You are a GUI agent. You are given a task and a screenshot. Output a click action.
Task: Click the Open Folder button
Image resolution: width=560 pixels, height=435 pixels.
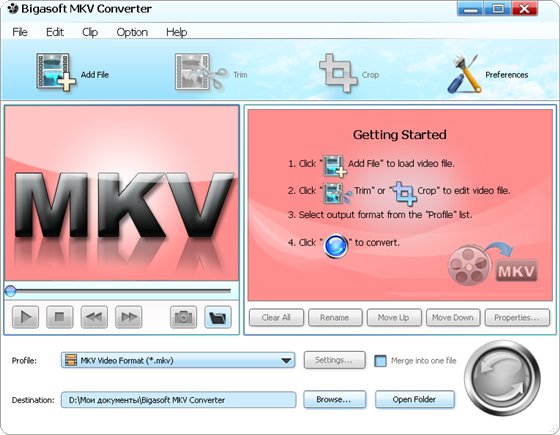click(x=415, y=399)
